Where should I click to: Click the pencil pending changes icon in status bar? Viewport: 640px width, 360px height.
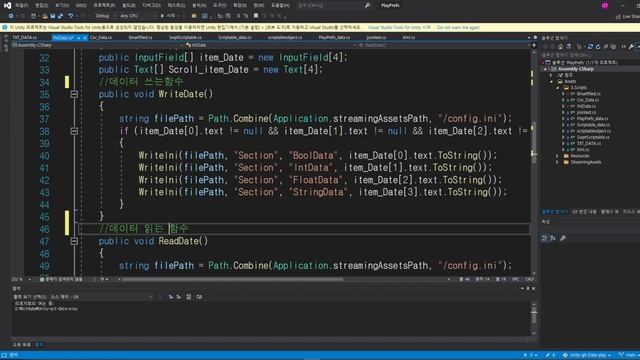pyautogui.click(x=547, y=355)
